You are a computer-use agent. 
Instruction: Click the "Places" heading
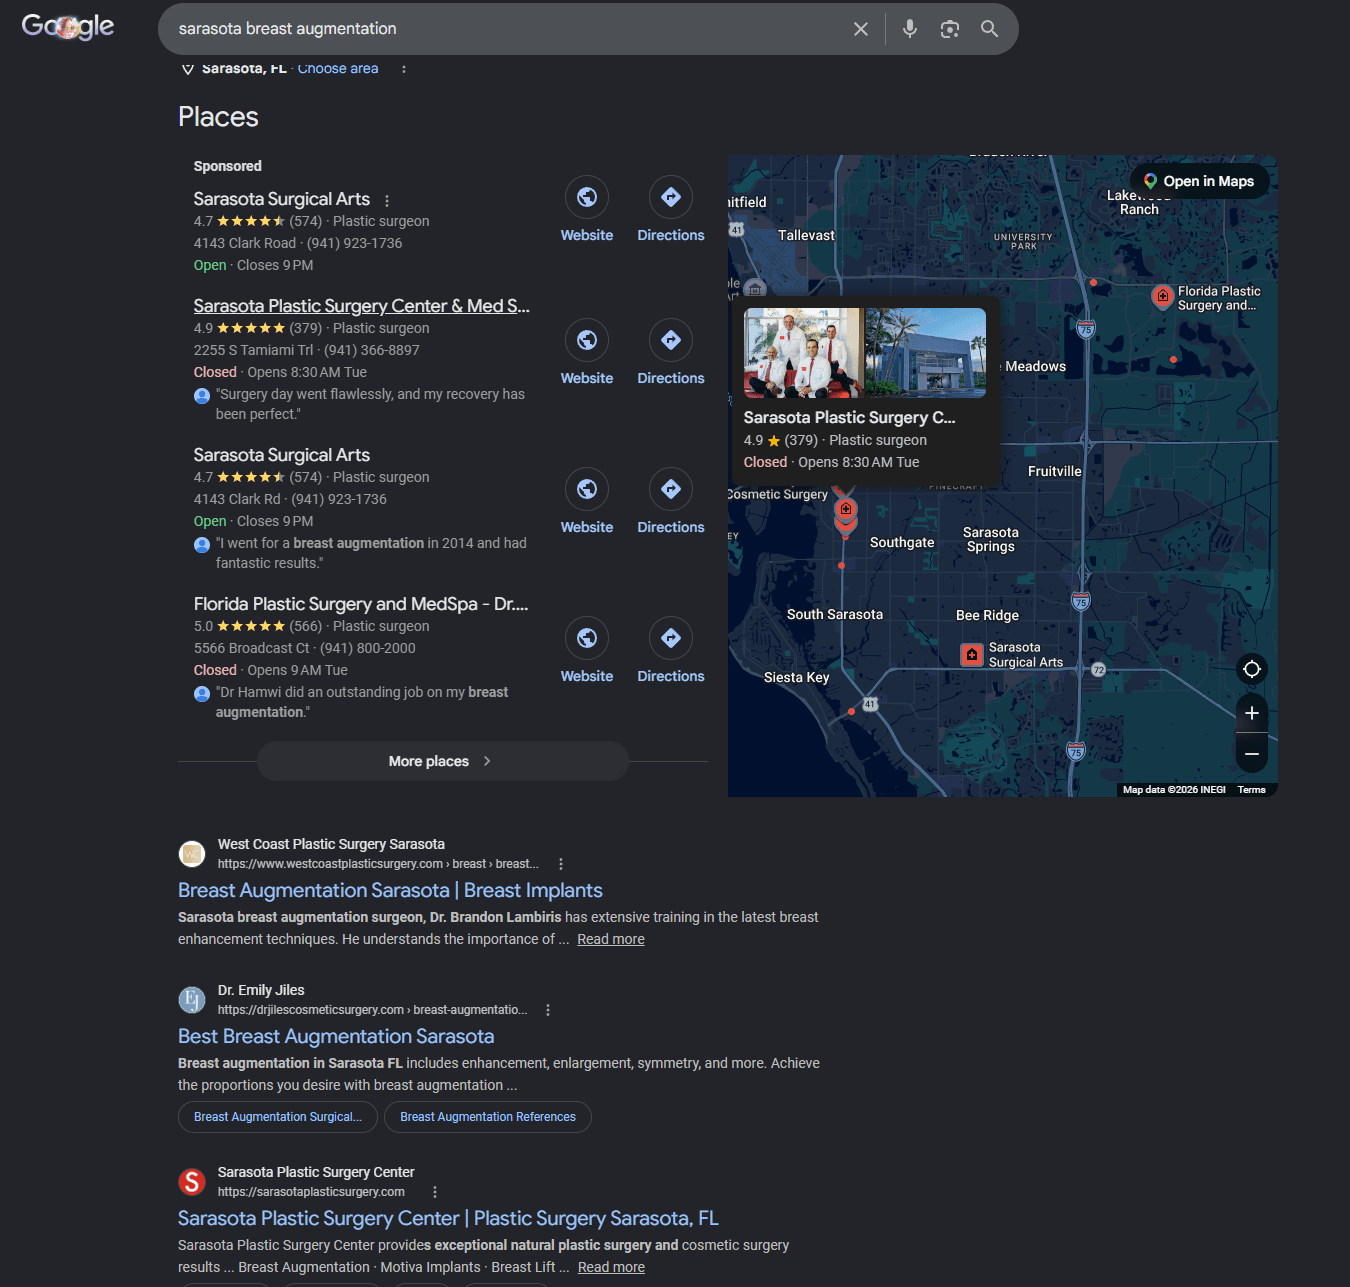point(218,117)
